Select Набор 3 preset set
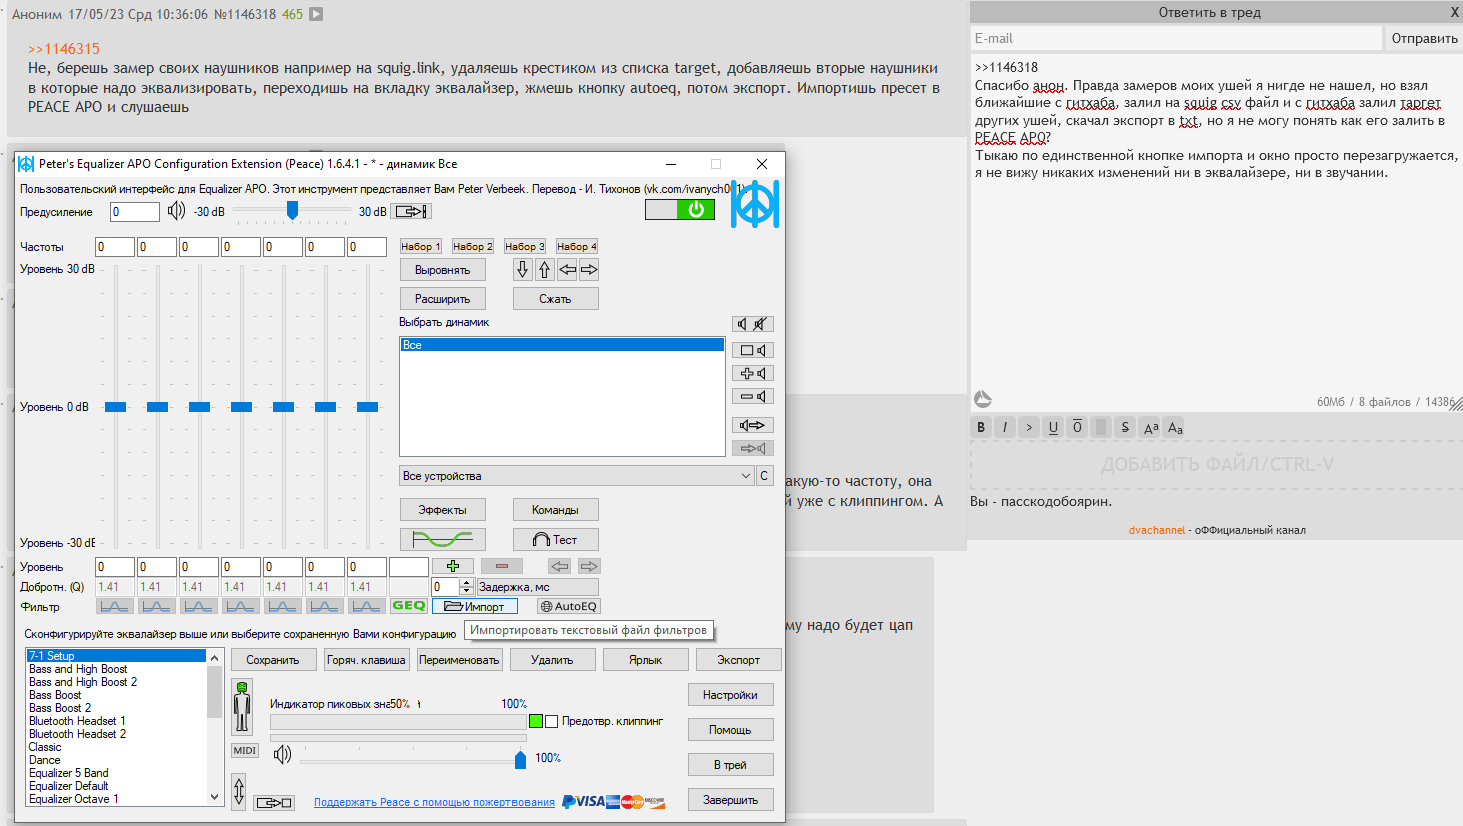The height and width of the screenshot is (826, 1463). tap(524, 246)
